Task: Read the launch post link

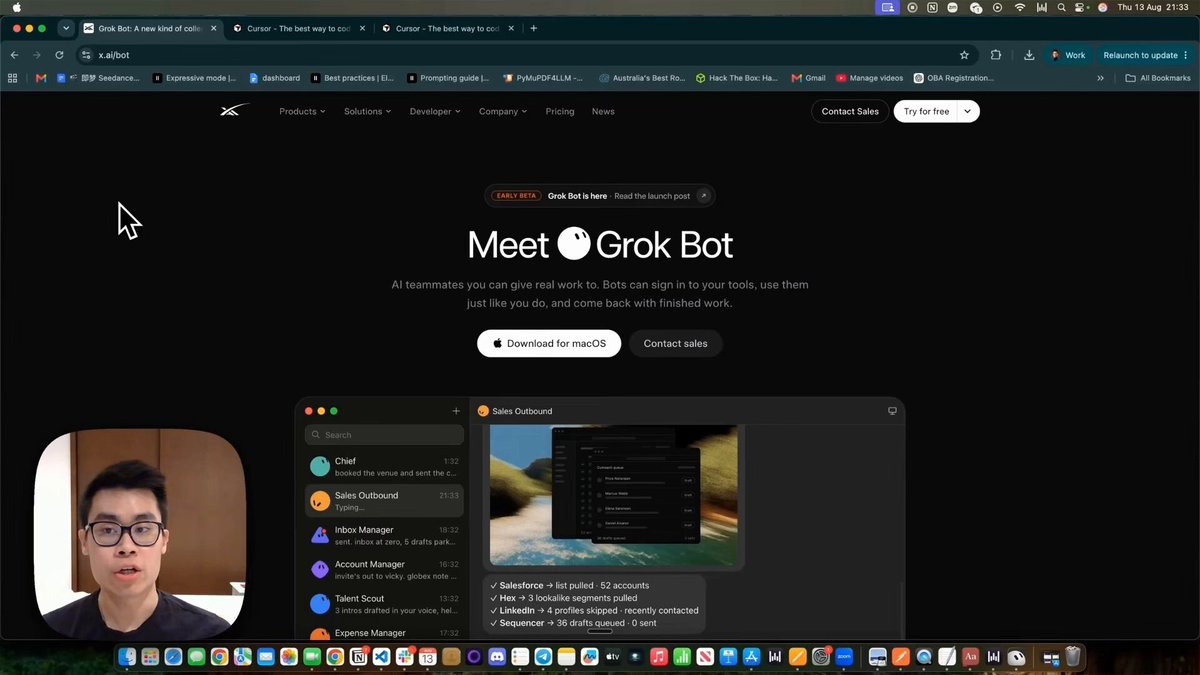Action: [652, 196]
